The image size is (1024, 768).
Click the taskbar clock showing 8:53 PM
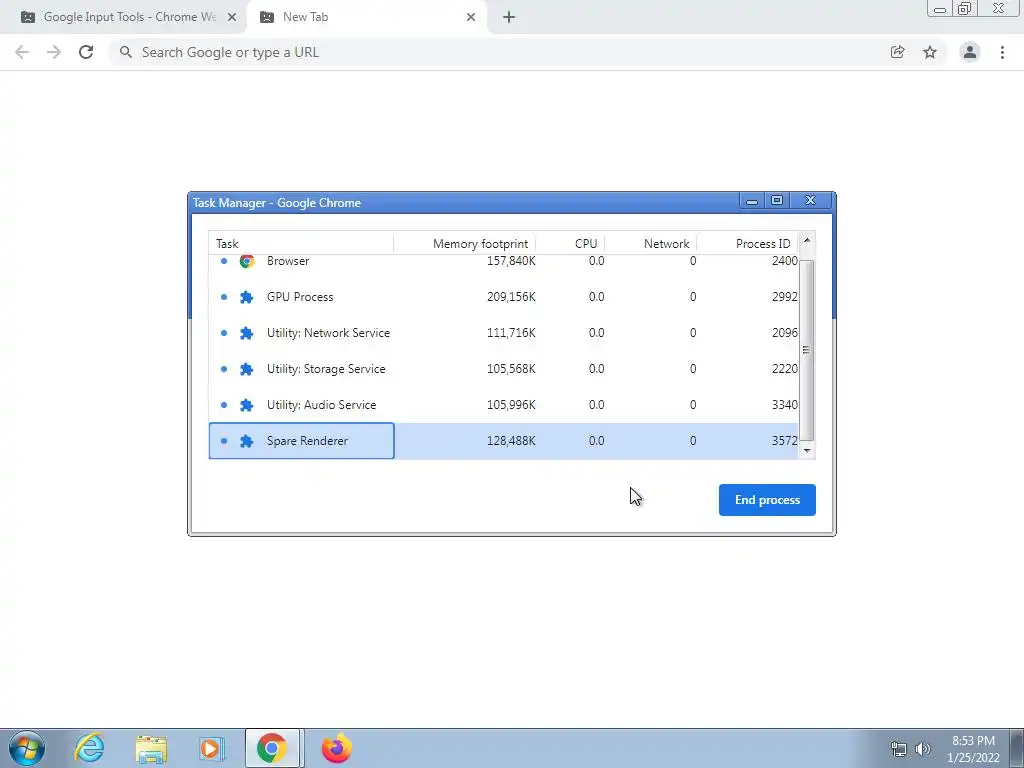[x=973, y=749]
